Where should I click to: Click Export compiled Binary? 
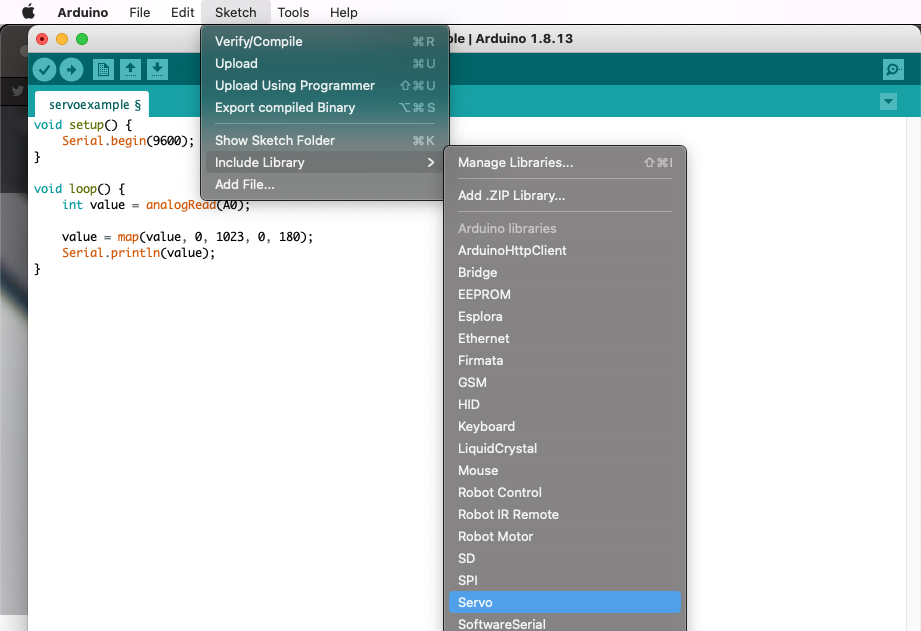point(284,107)
